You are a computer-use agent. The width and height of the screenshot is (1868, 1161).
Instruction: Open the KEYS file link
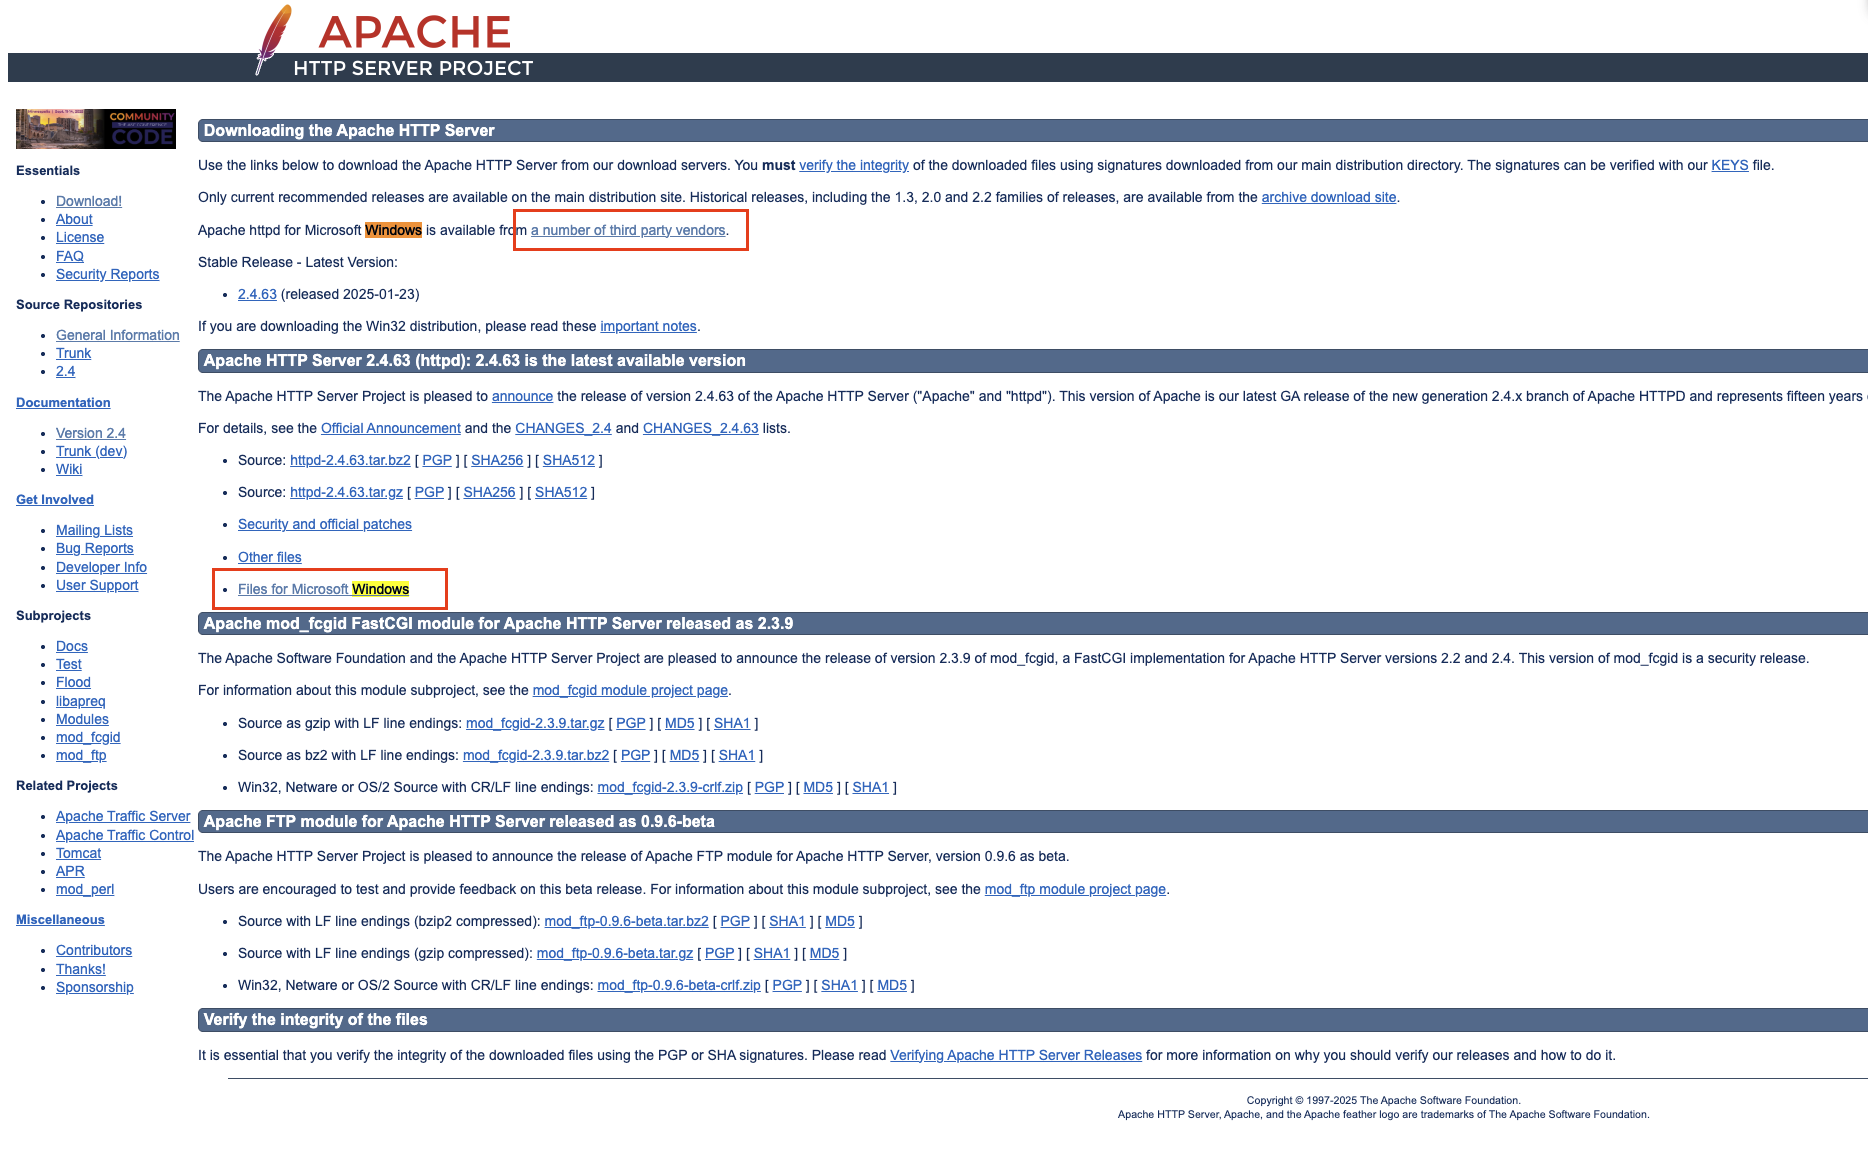[x=1730, y=165]
